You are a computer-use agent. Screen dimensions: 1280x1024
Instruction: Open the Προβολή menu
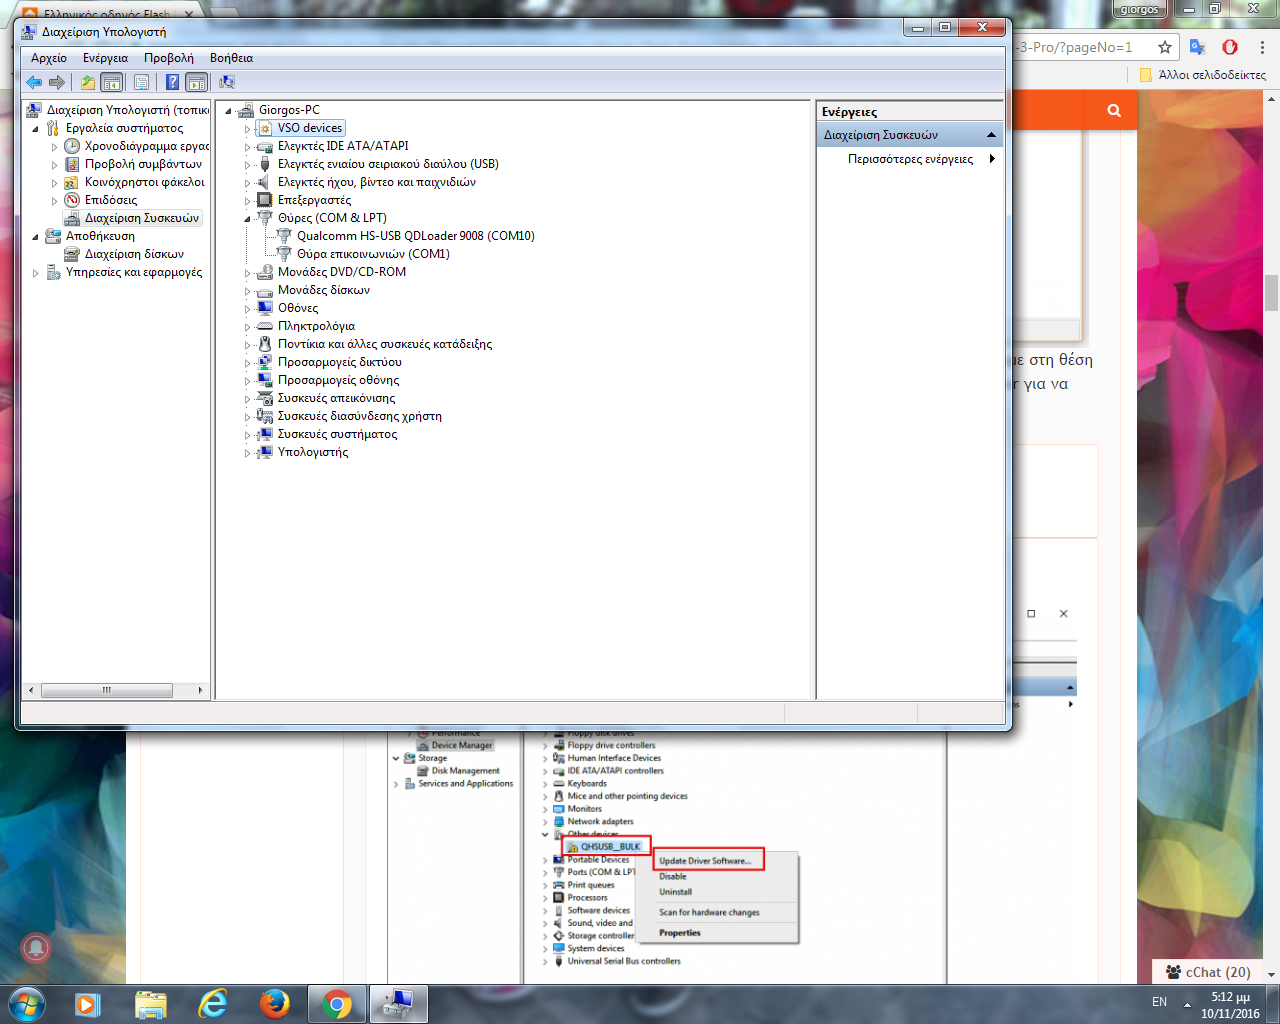(168, 58)
